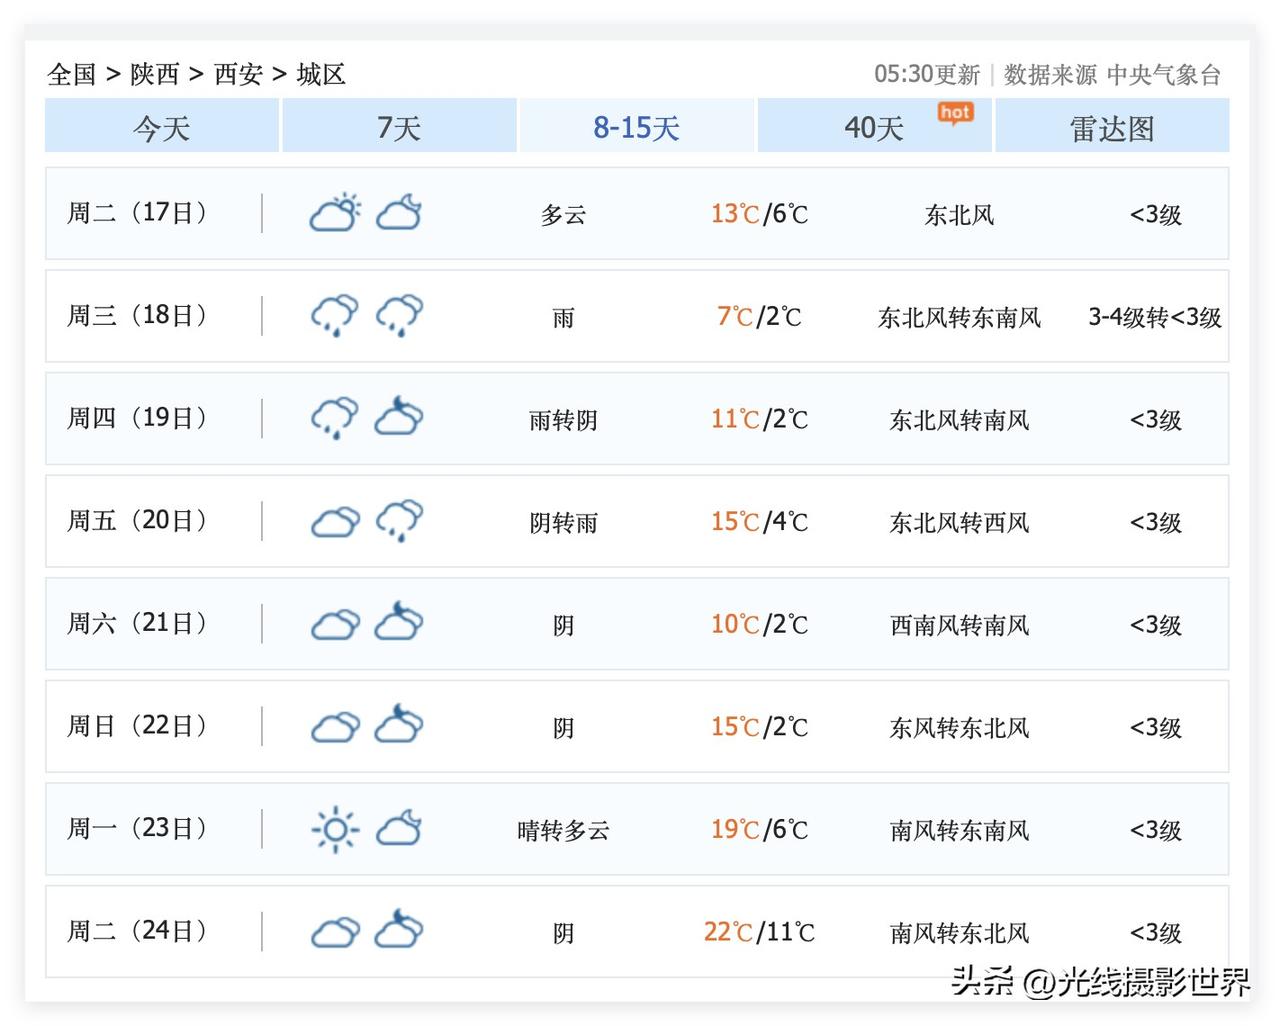Click the 东北风转西风 wind direction
Image resolution: width=1280 pixels, height=1026 pixels.
(x=959, y=523)
